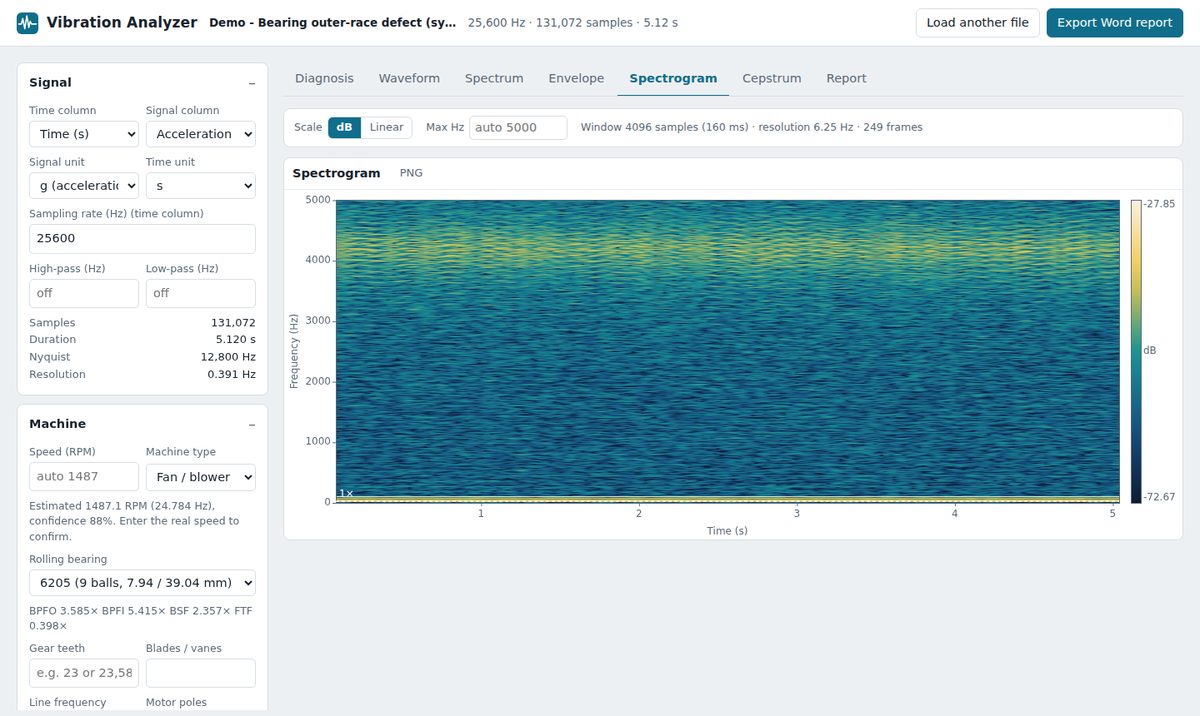1200x716 pixels.
Task: Click the Resolution value 0.391 Hz
Action: click(x=231, y=375)
